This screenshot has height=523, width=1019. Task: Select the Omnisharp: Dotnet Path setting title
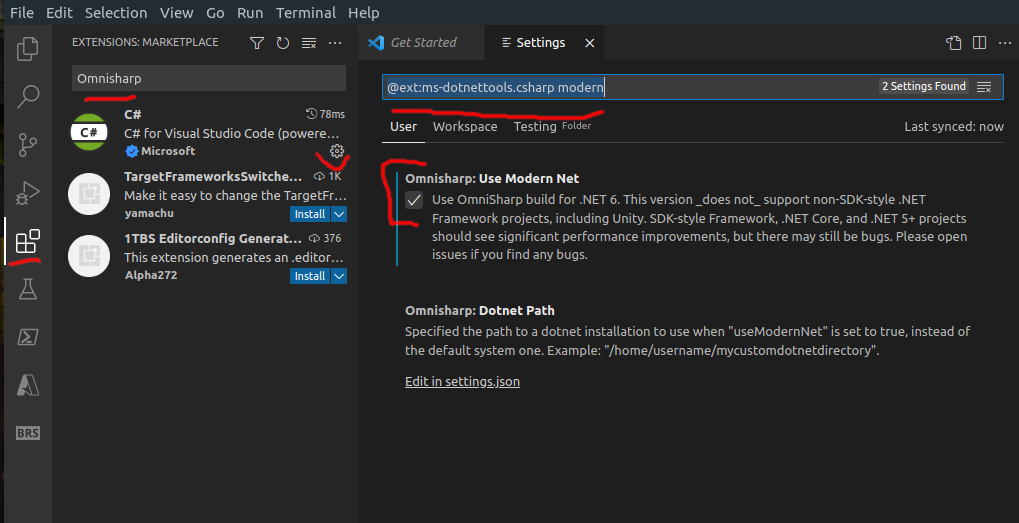click(x=480, y=311)
